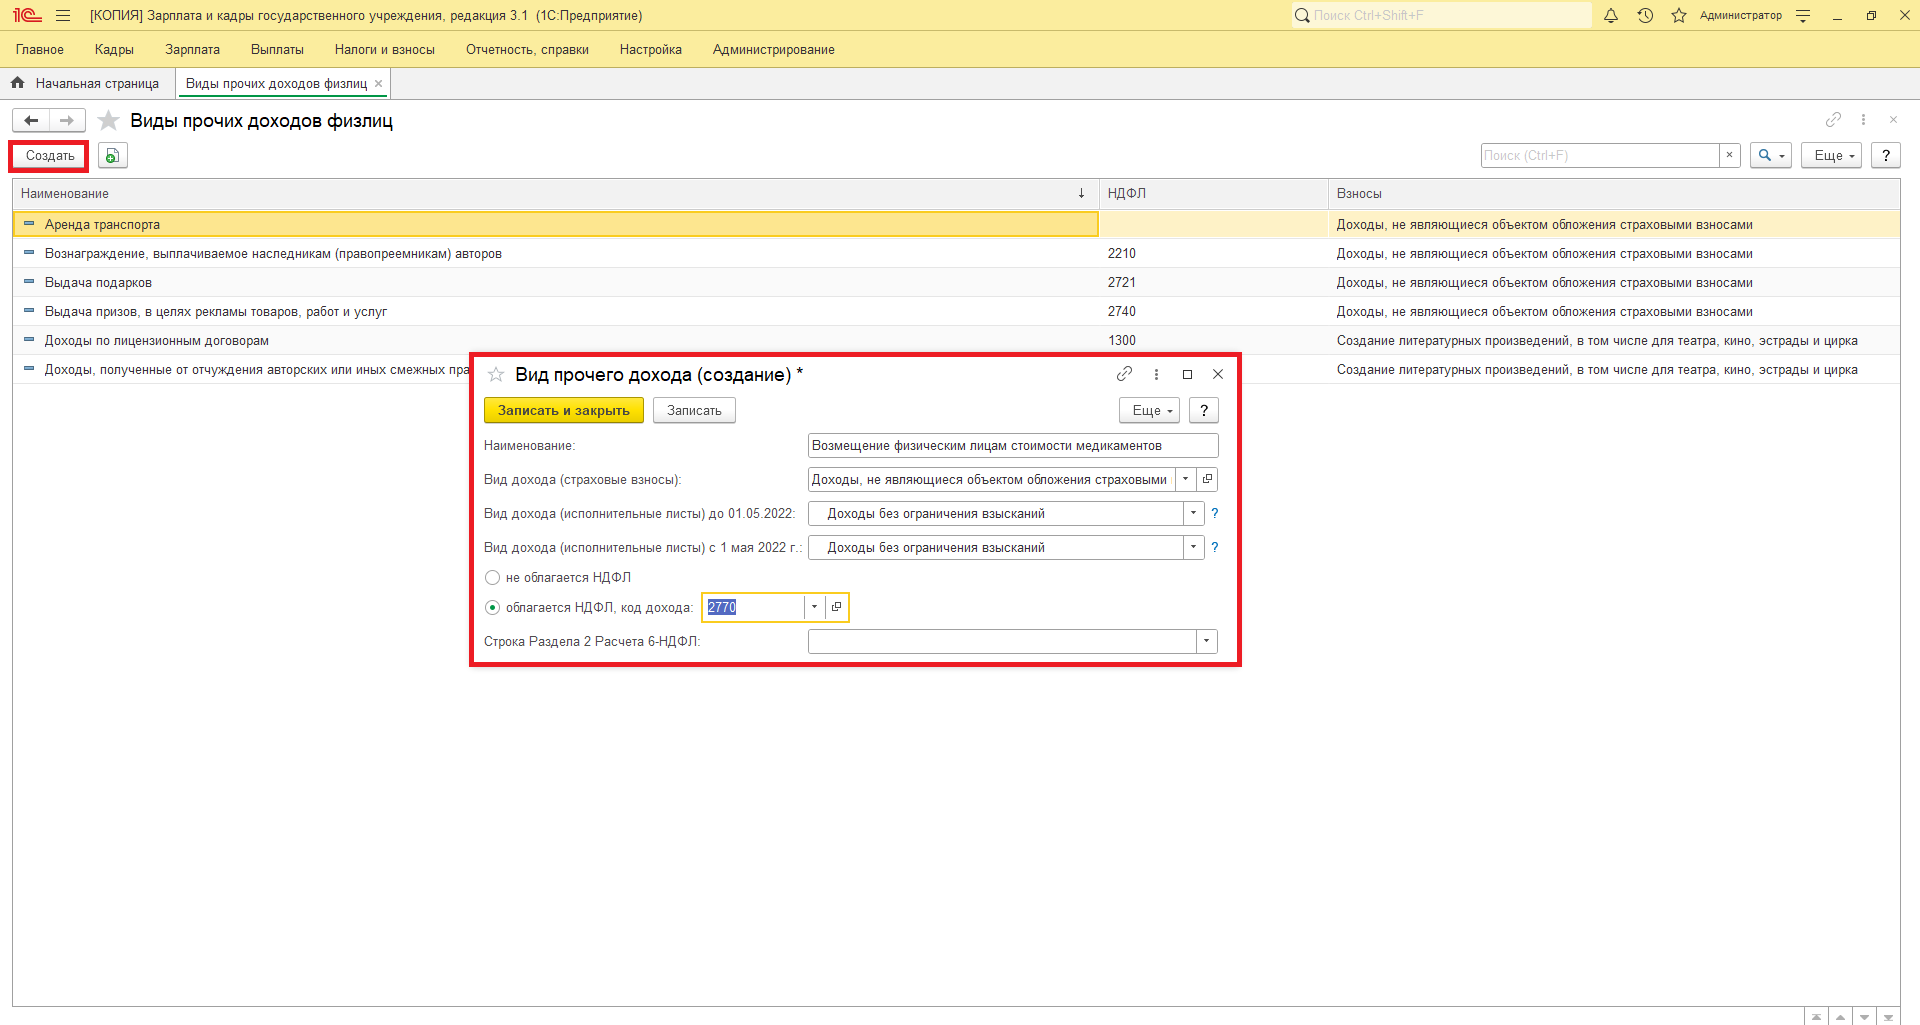Click the global search field Поиск Ctrl+Shift+F
1920x1025 pixels.
point(1441,15)
